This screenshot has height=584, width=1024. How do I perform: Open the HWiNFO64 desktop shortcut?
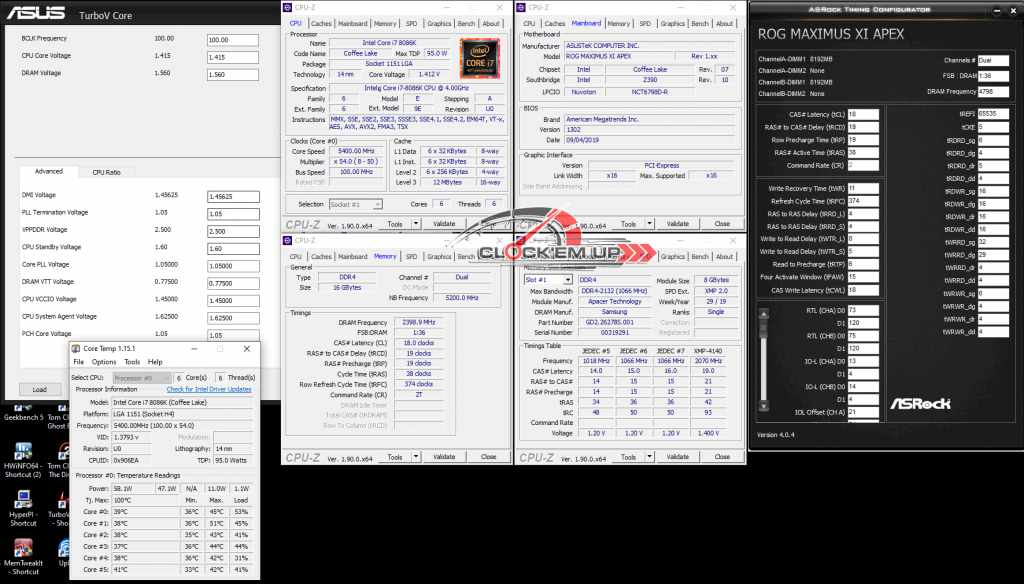pyautogui.click(x=22, y=455)
